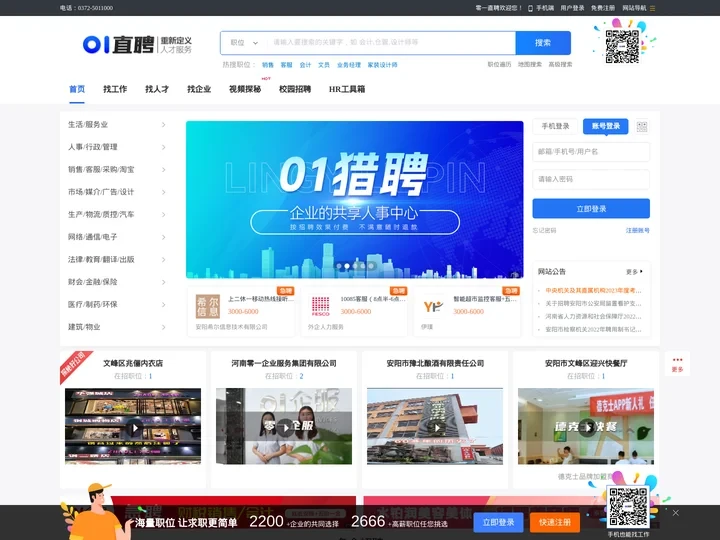The width and height of the screenshot is (720, 540).
Task: Expand the 建筑/物业 category
Action: [163, 327]
